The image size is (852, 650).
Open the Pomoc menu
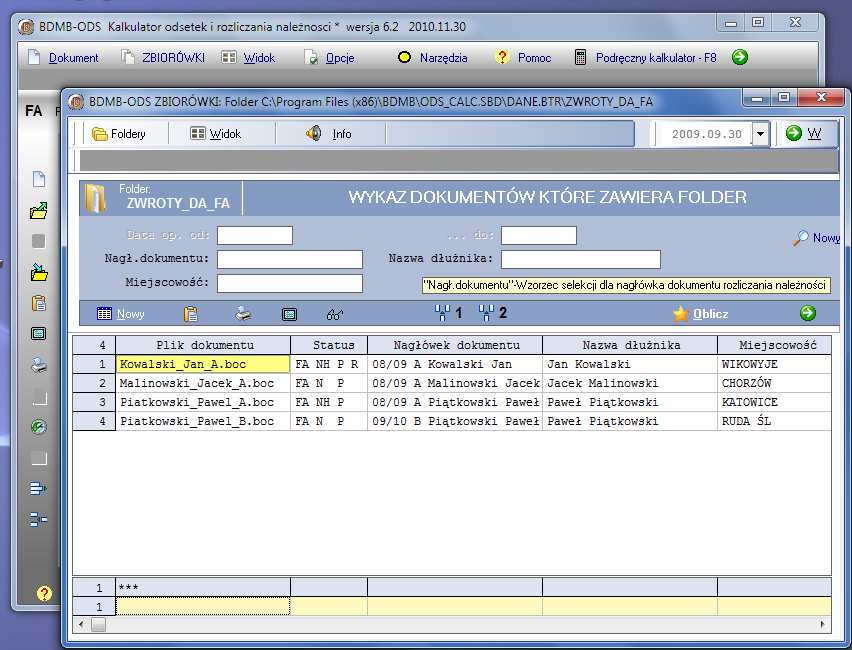point(523,58)
